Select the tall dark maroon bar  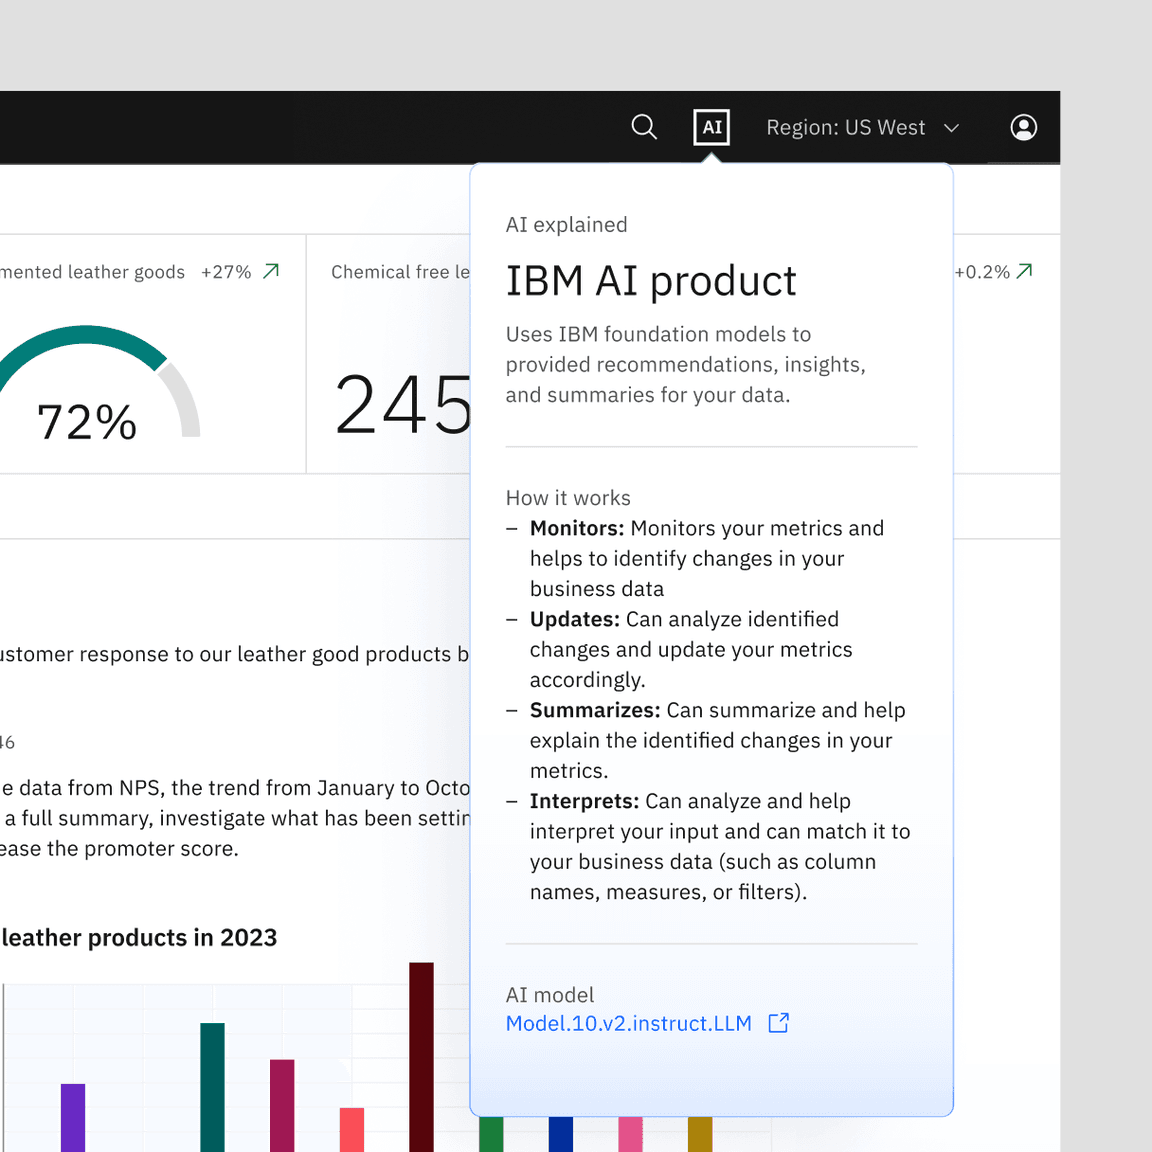[422, 1057]
